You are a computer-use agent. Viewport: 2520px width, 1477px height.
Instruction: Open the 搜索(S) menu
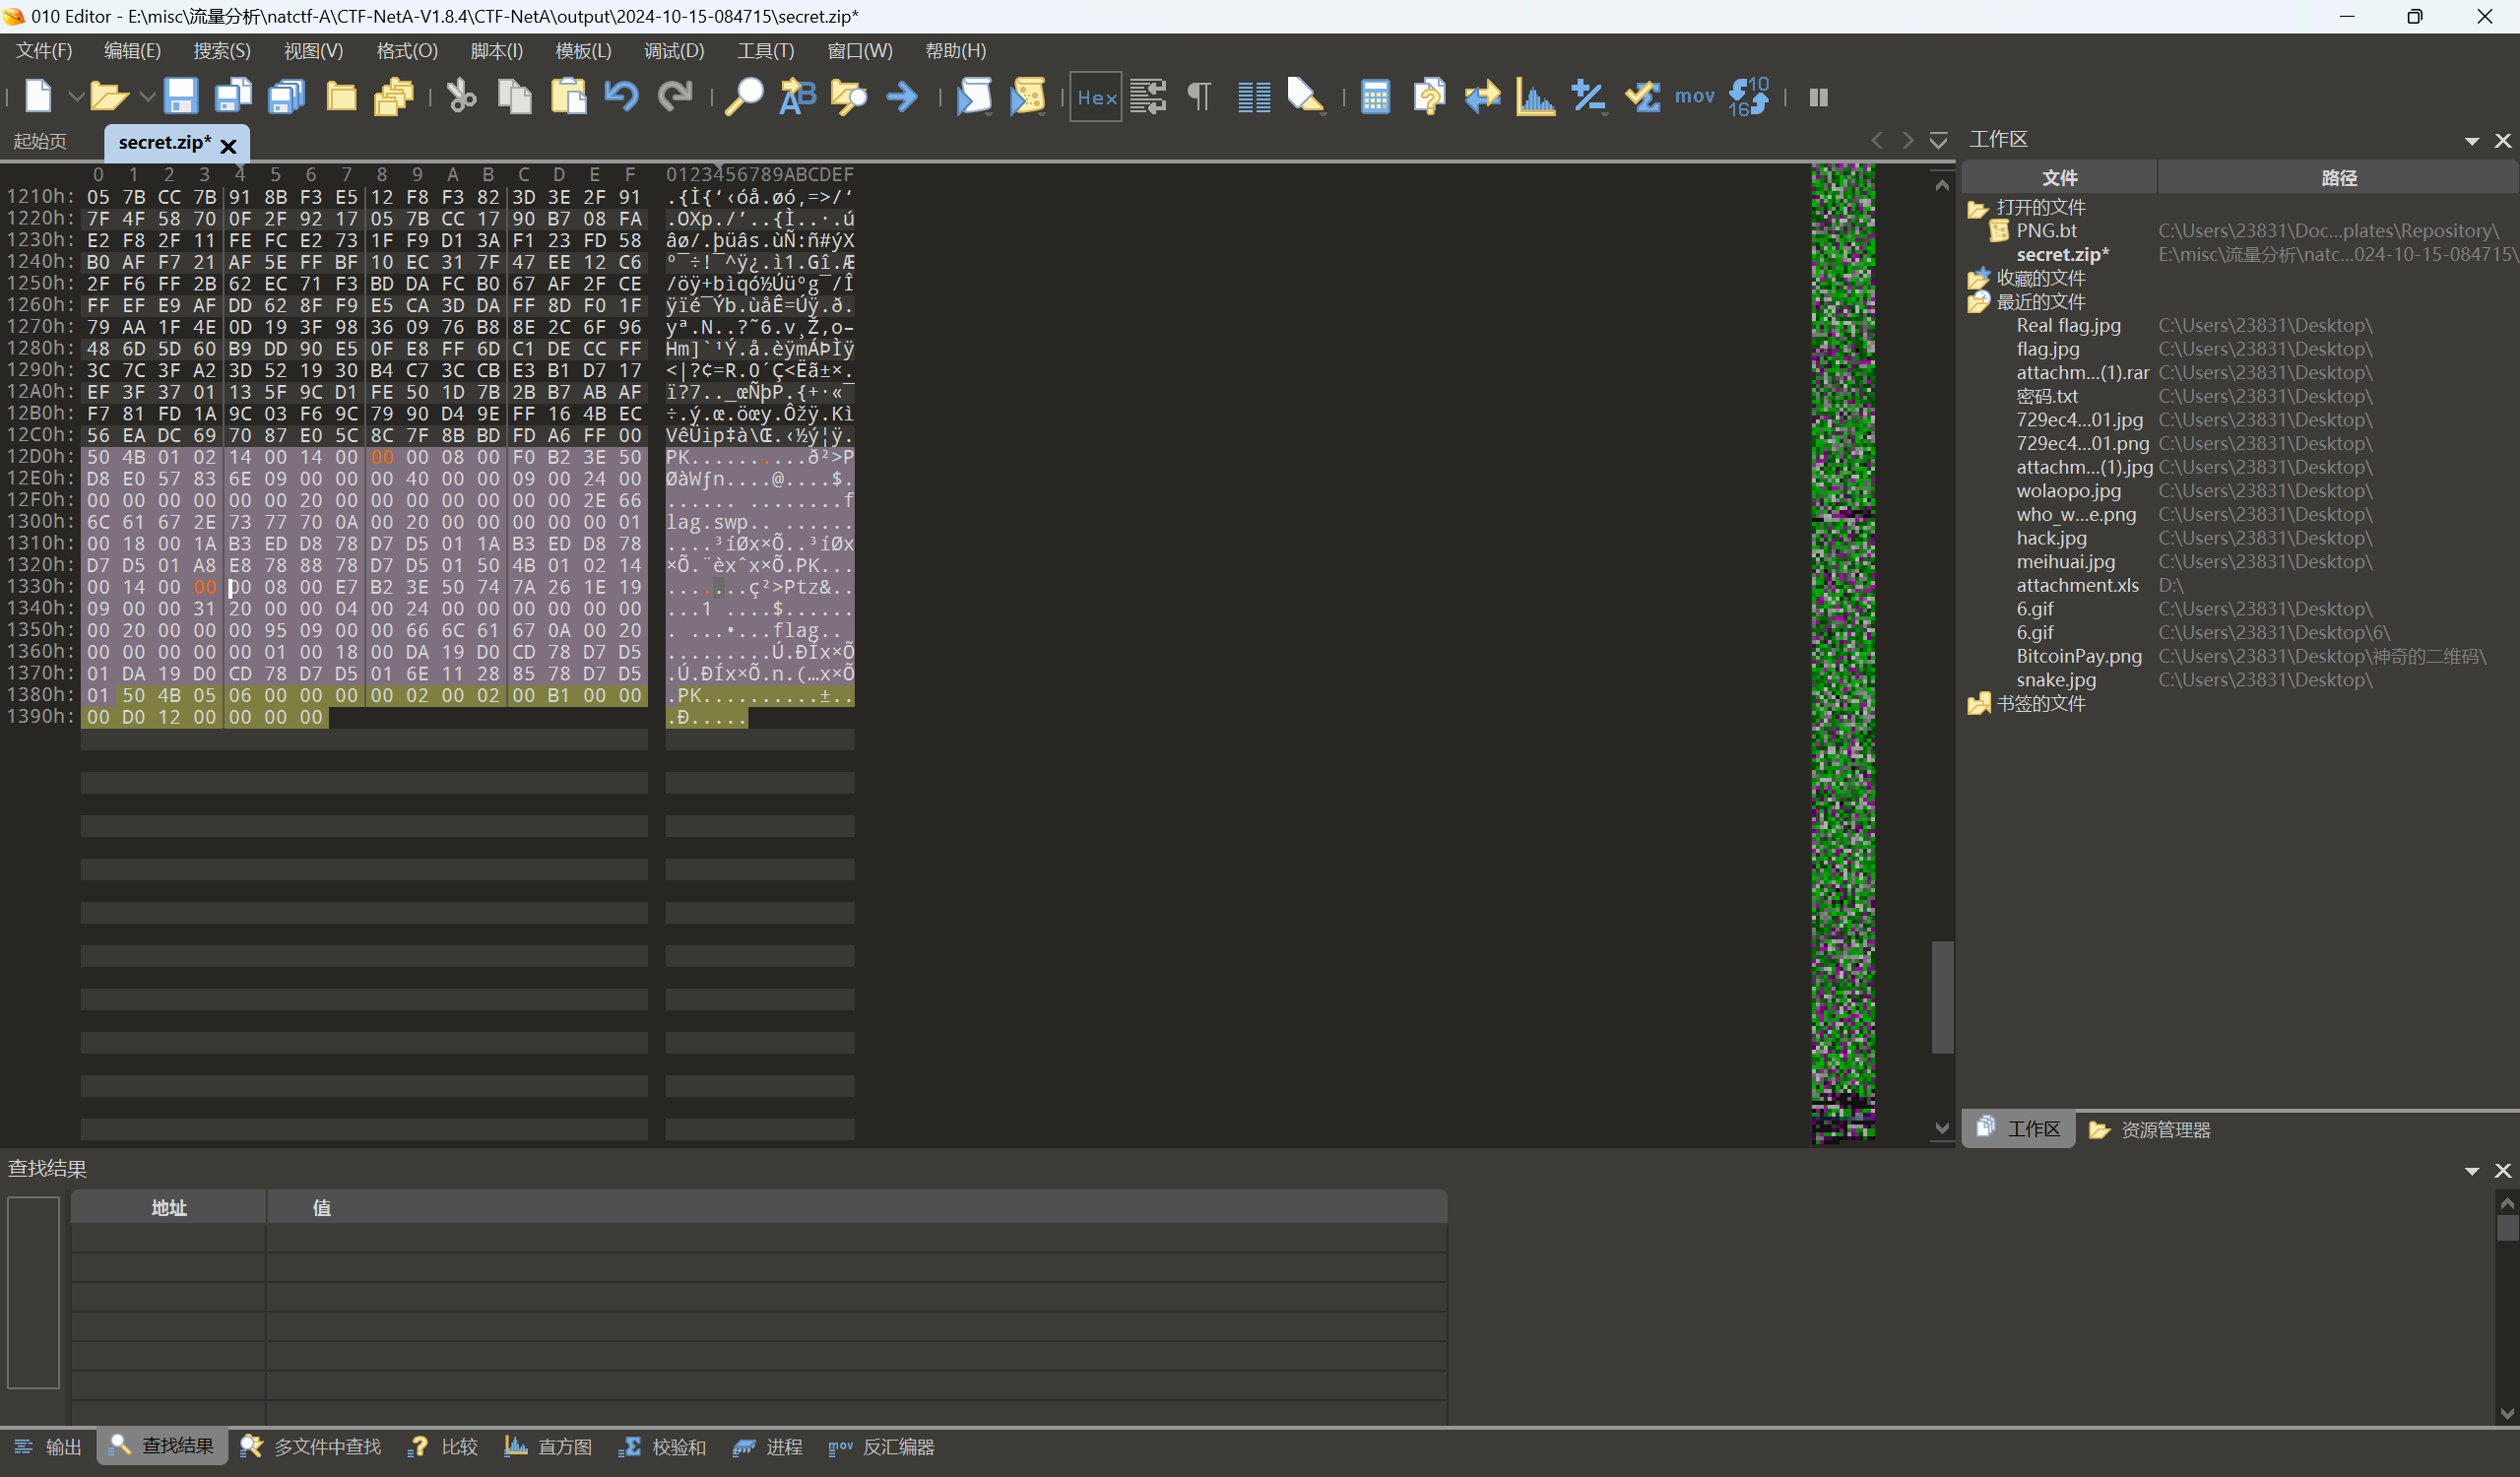pyautogui.click(x=221, y=50)
